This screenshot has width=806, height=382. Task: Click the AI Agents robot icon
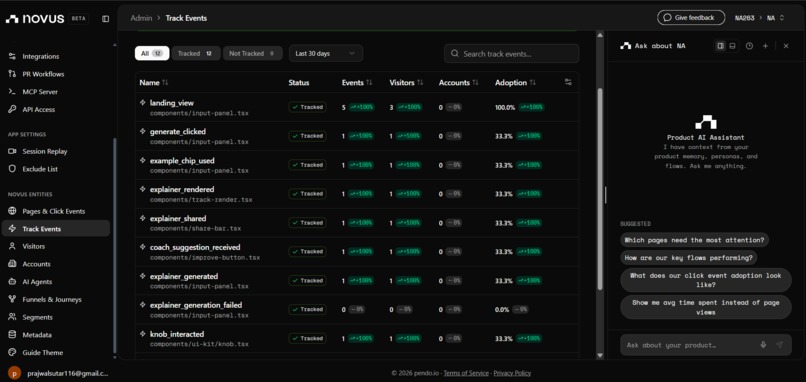click(12, 282)
